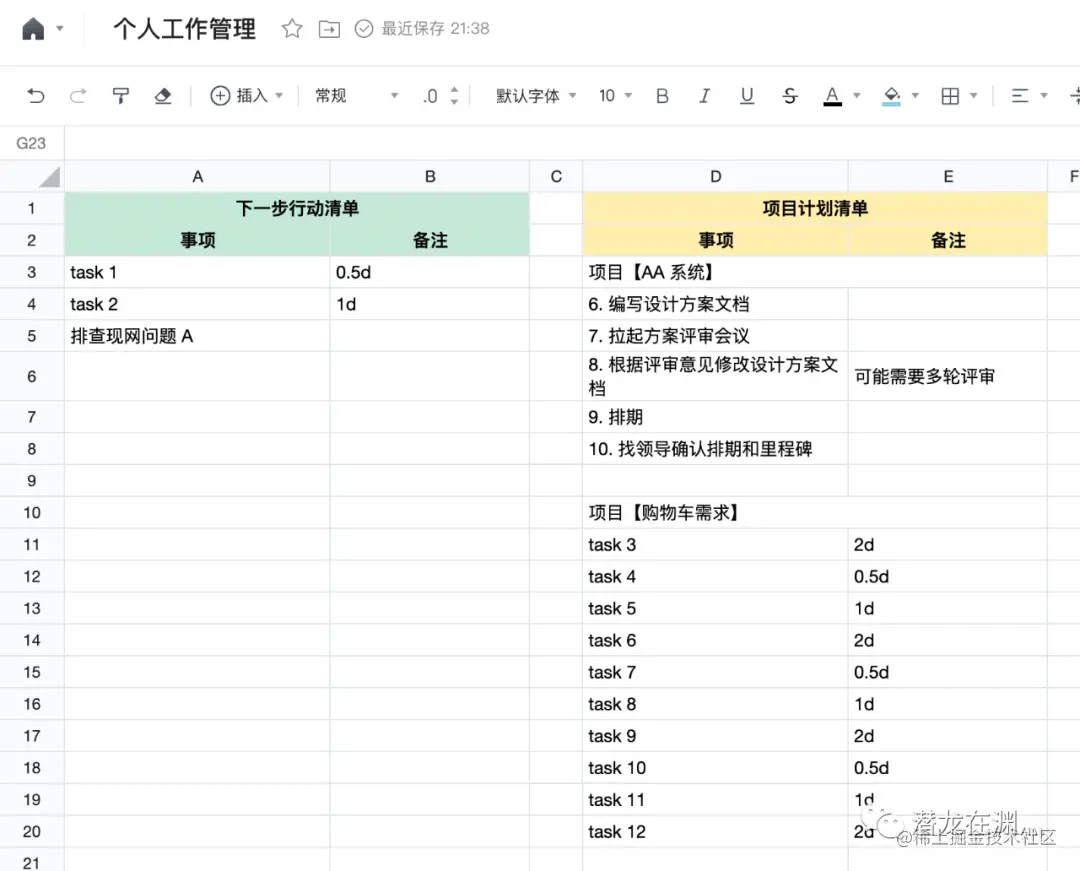Open the 插入 insert menu
Viewport: 1080px width, 871px height.
[x=247, y=96]
